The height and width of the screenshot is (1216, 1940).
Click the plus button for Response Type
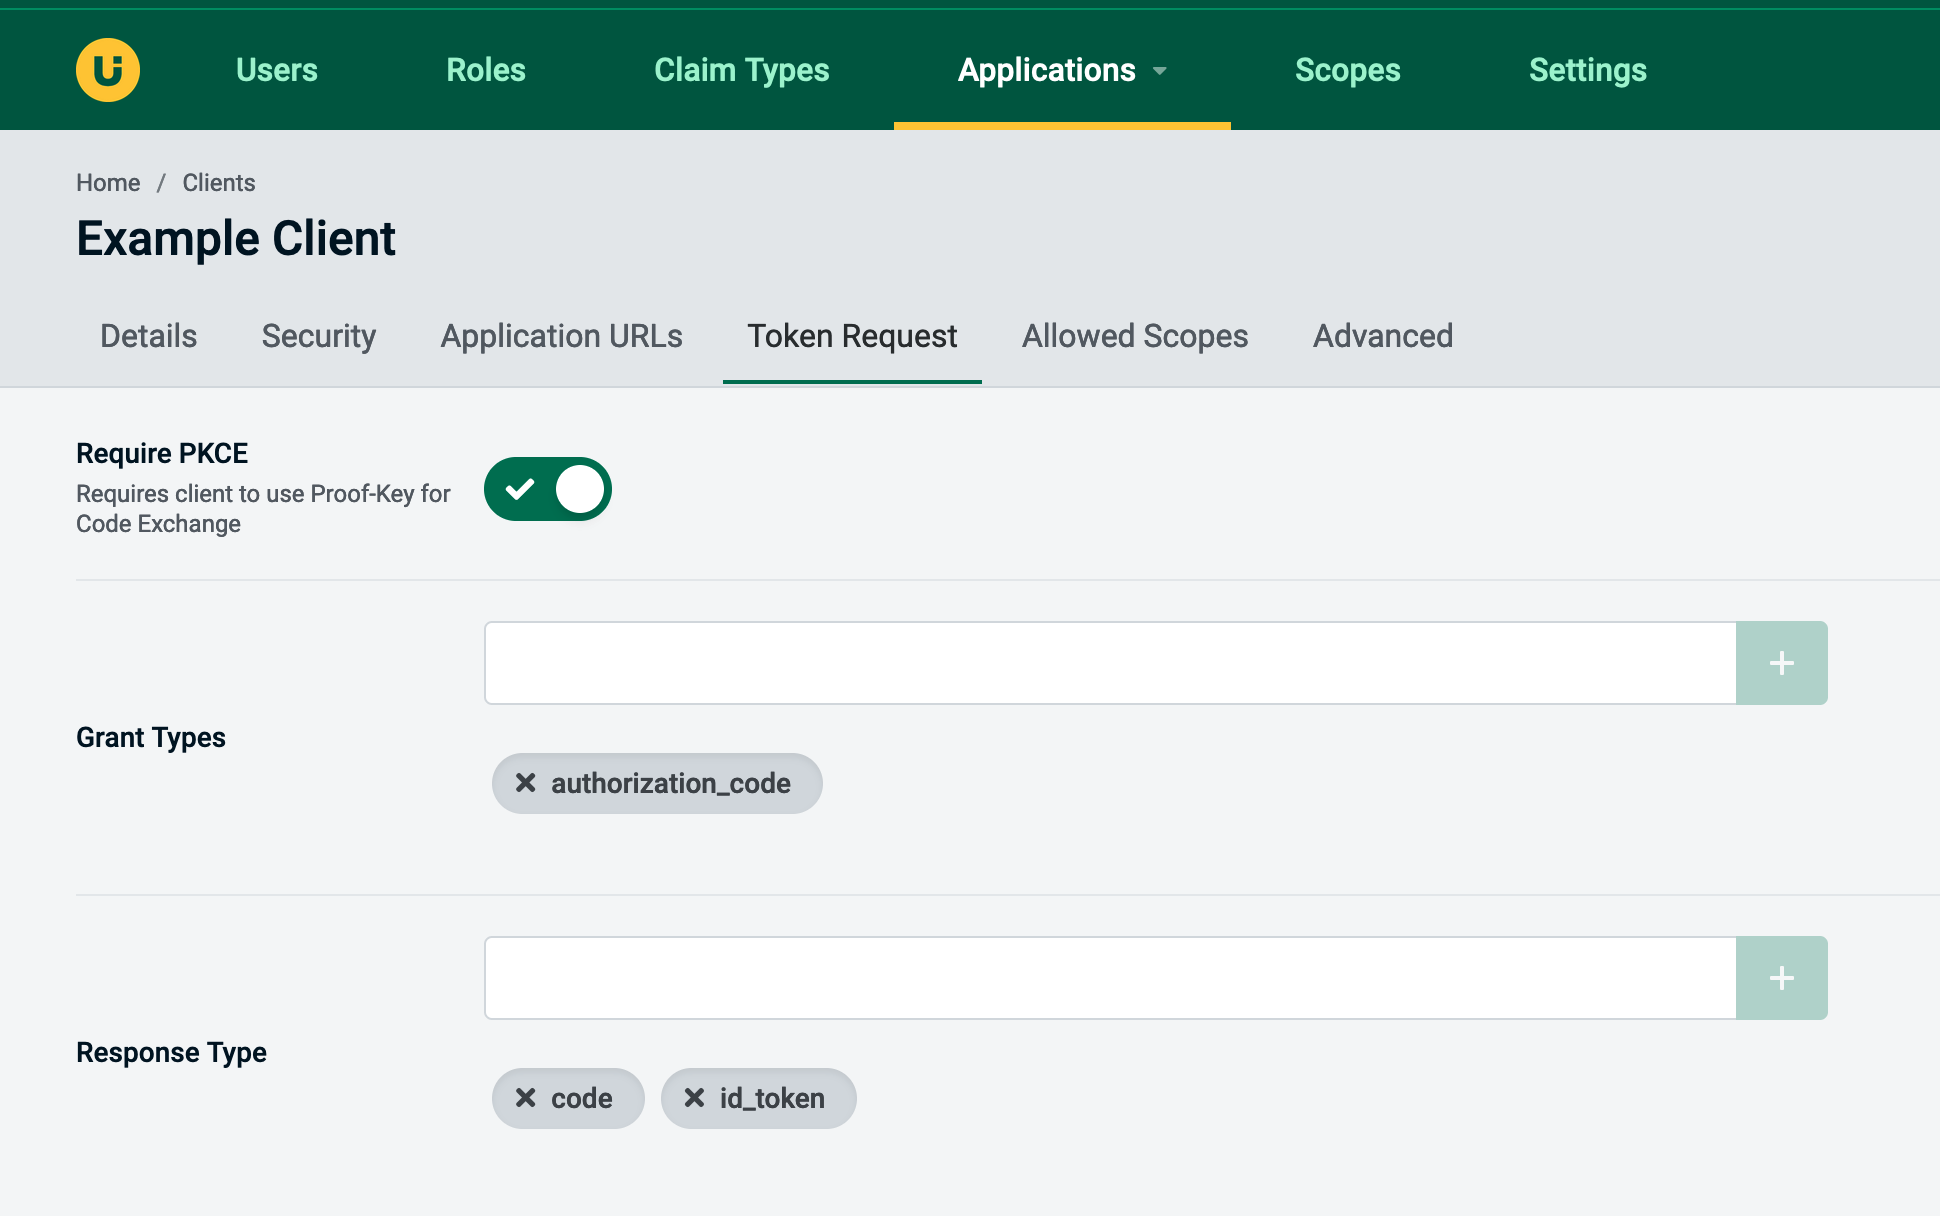1782,978
